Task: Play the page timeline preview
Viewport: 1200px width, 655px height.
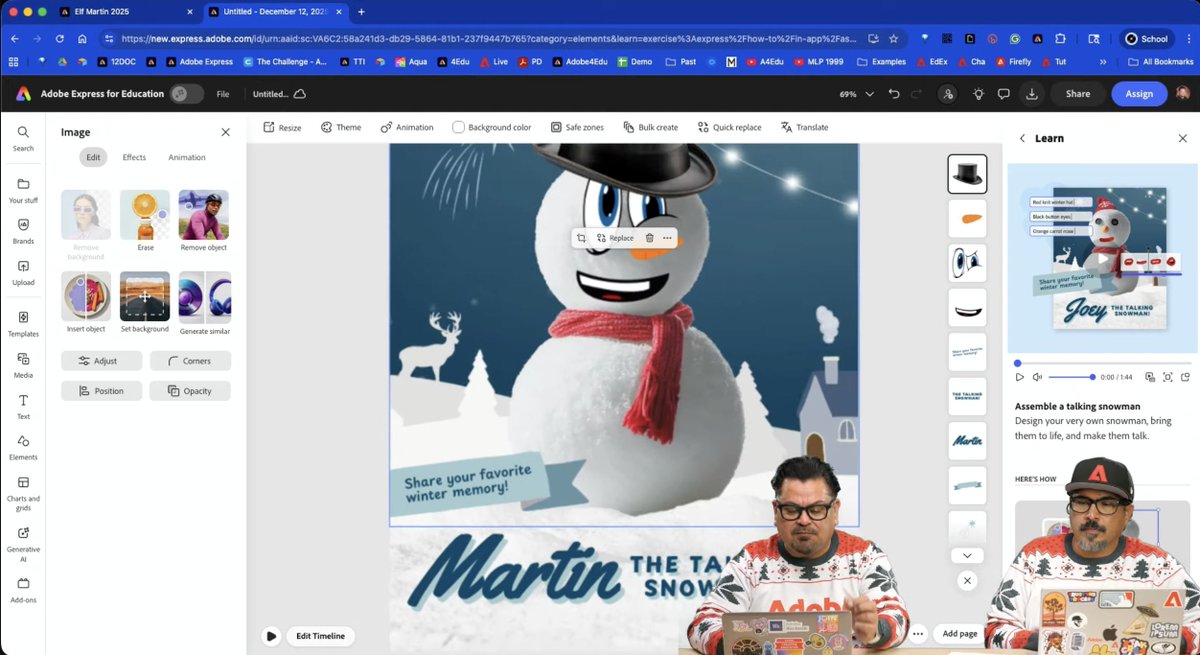Action: pyautogui.click(x=271, y=636)
